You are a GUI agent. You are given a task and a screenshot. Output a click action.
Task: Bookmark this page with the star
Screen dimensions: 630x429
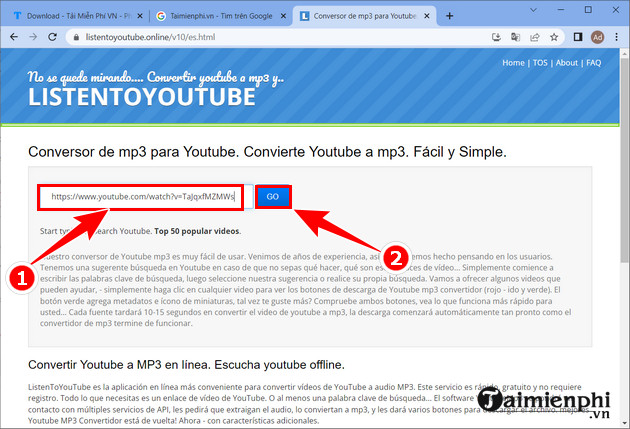click(x=554, y=37)
